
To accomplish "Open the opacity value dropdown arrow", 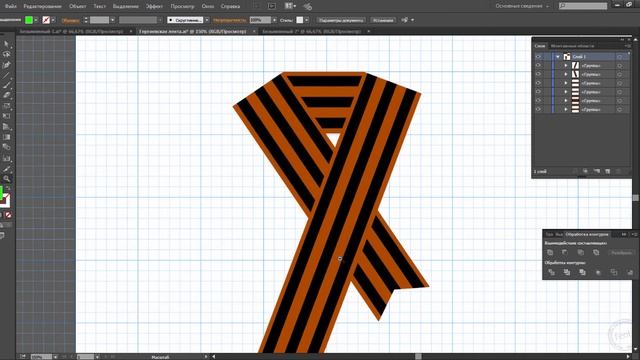I will click(x=274, y=20).
